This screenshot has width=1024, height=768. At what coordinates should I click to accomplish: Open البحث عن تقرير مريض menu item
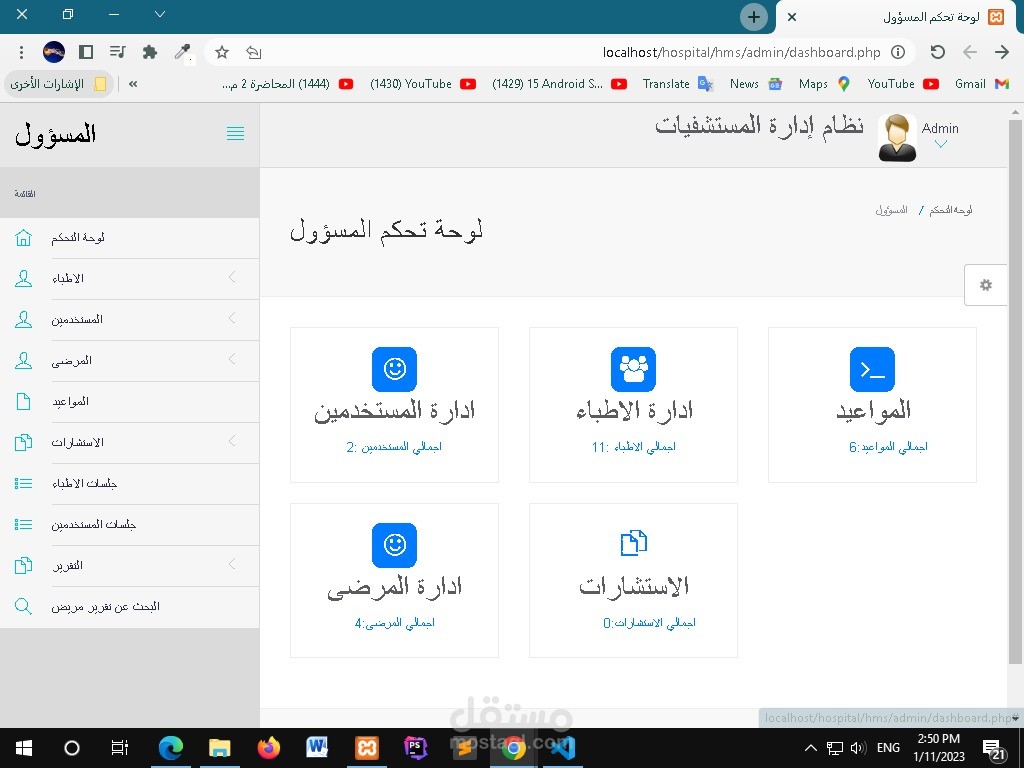tap(129, 607)
